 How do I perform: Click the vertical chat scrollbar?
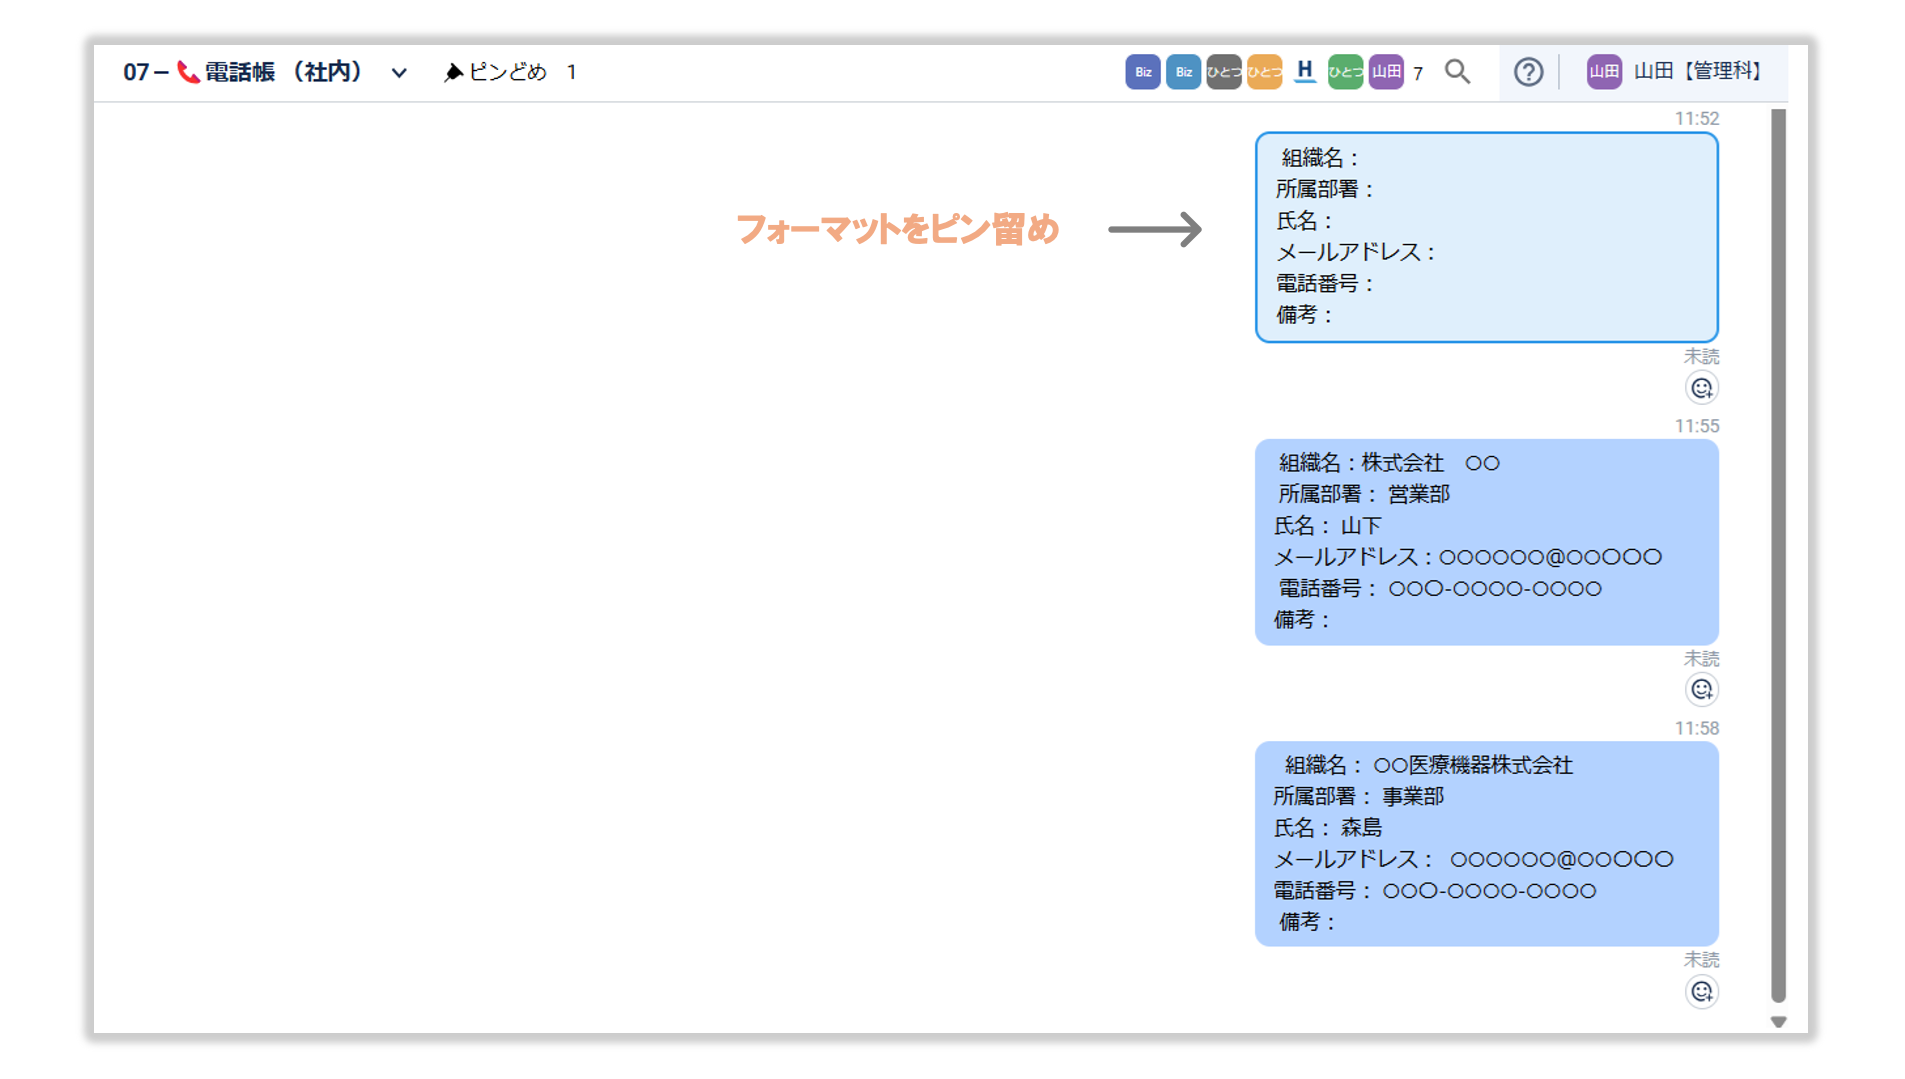1778,555
